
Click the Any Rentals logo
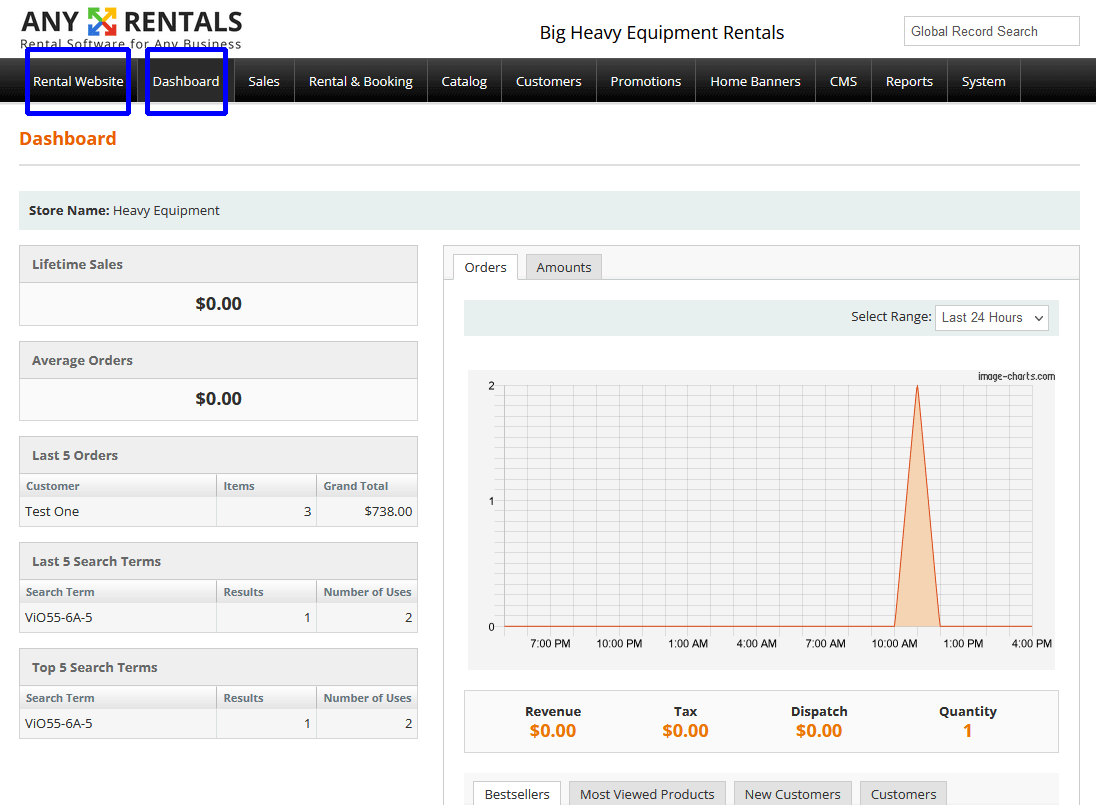tap(131, 28)
